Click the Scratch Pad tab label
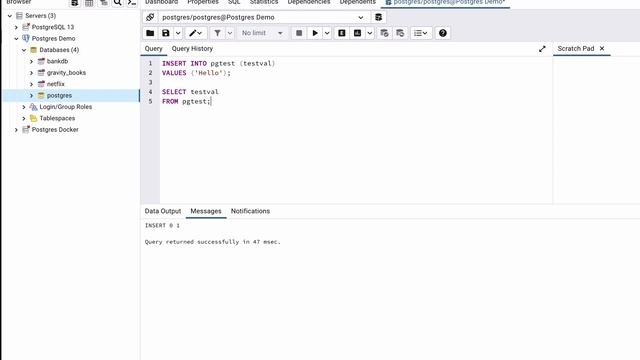 click(576, 49)
